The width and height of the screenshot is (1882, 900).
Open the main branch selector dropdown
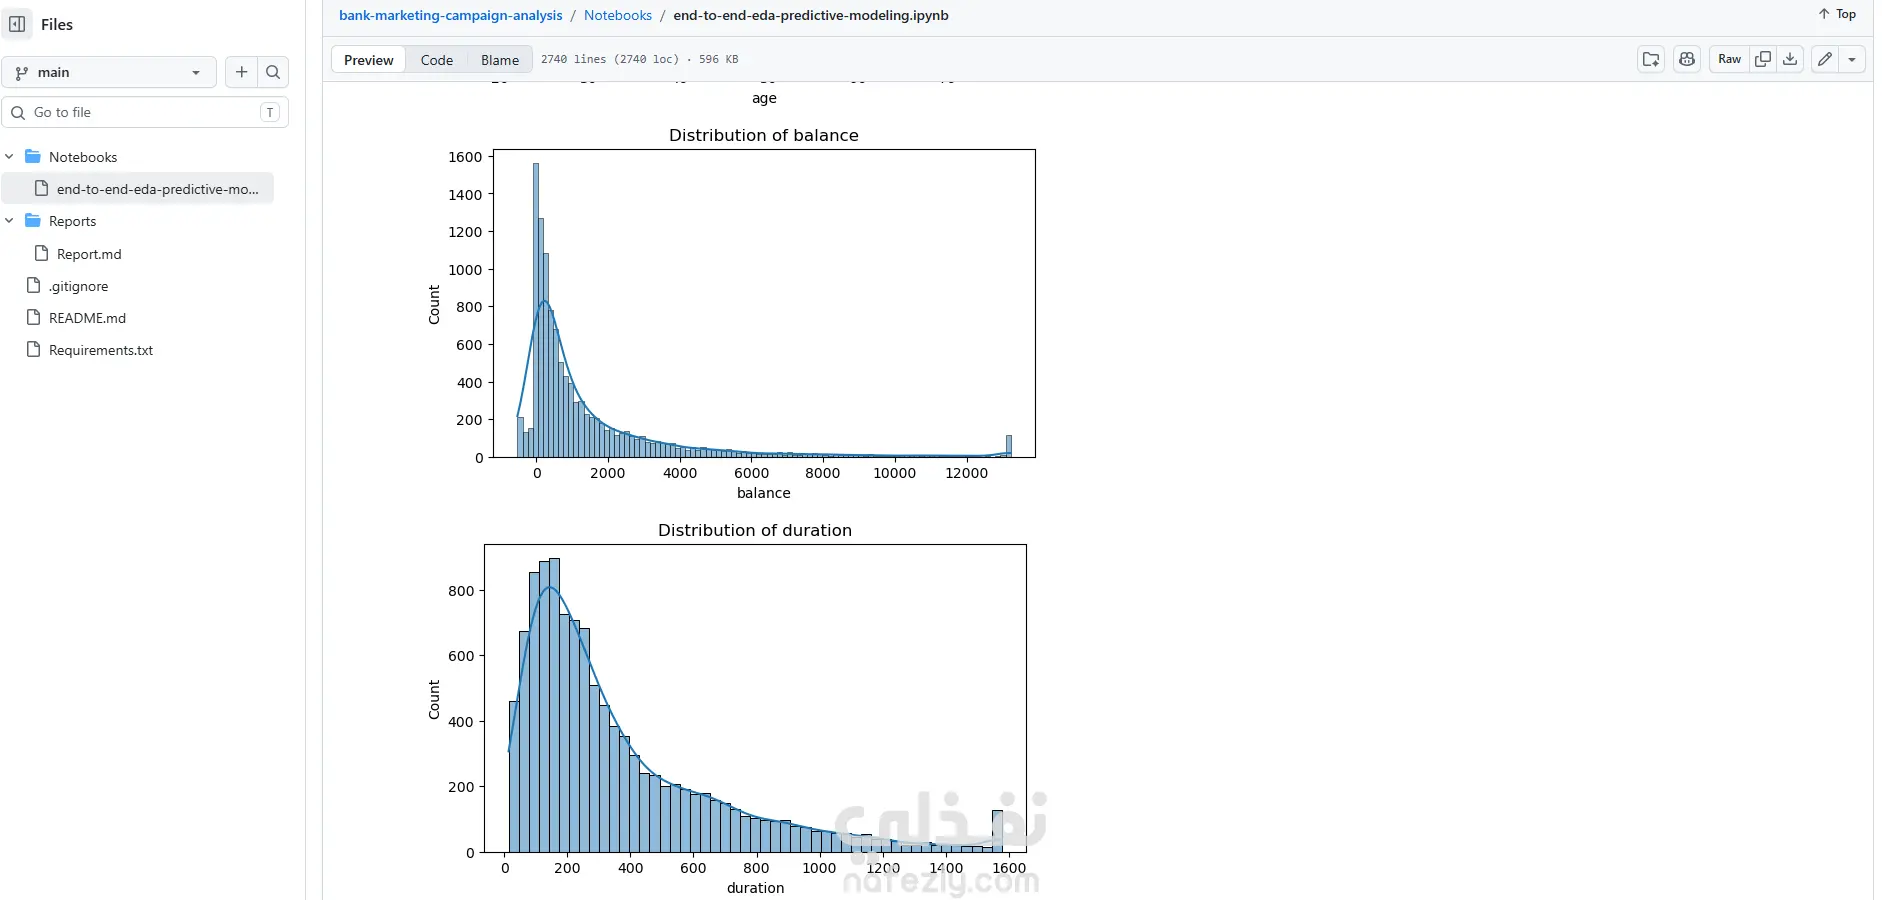click(109, 72)
